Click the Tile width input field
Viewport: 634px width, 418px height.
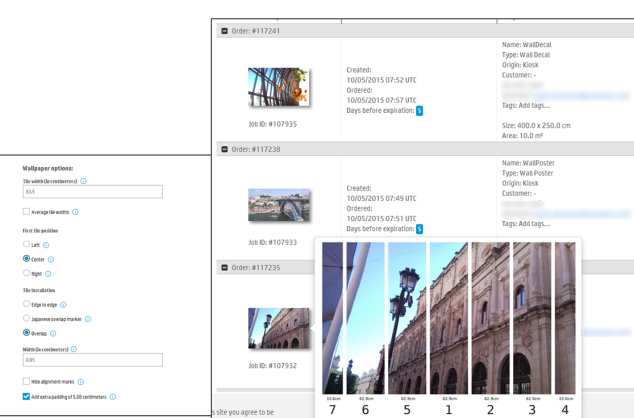click(x=92, y=192)
